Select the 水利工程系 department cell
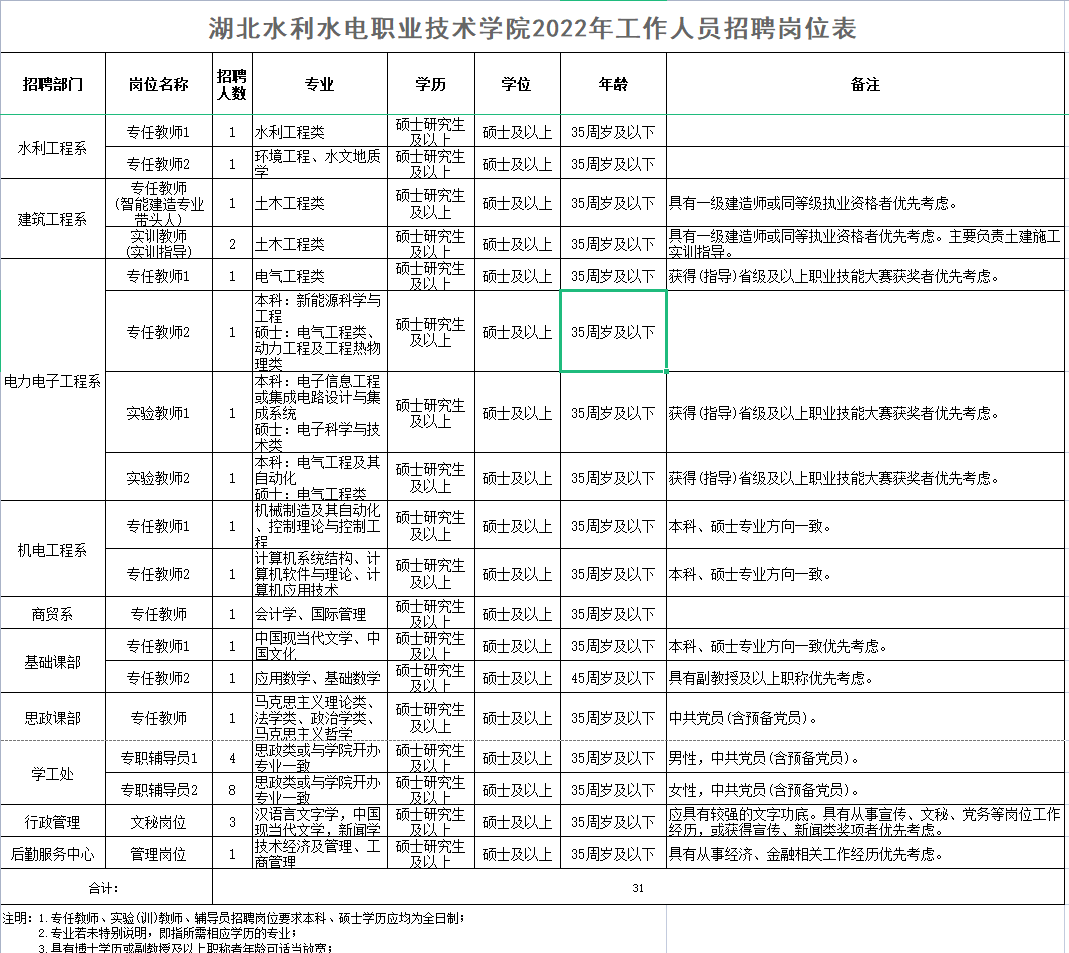The width and height of the screenshot is (1069, 953). point(52,148)
